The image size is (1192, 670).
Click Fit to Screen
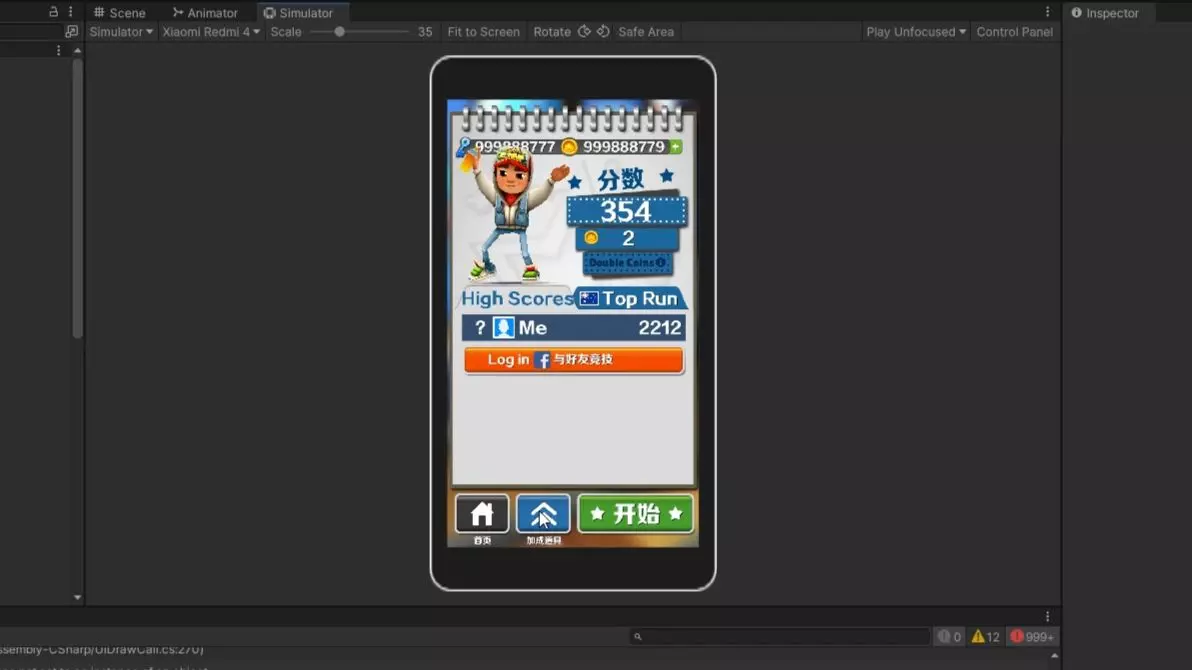click(x=483, y=32)
